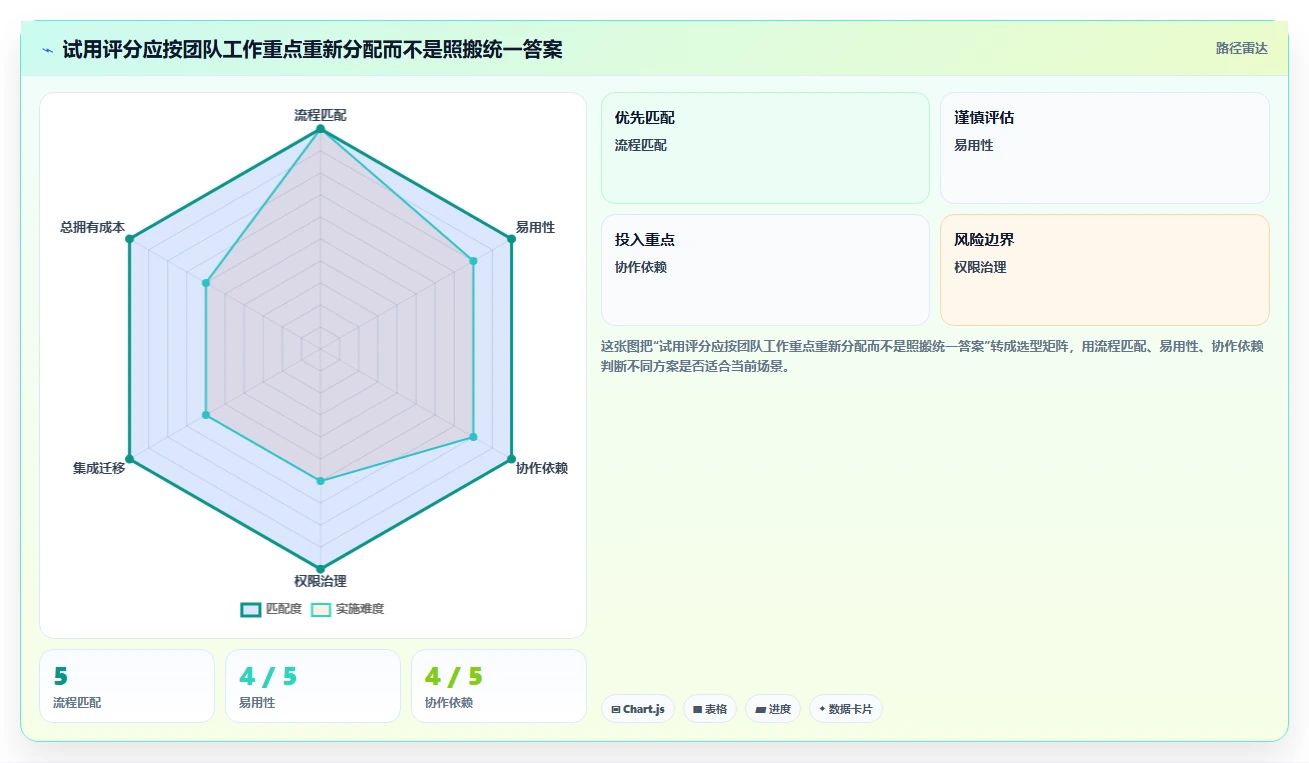The height and width of the screenshot is (763, 1309).
Task: Open the 风险边界 card
Action: (x=1104, y=270)
